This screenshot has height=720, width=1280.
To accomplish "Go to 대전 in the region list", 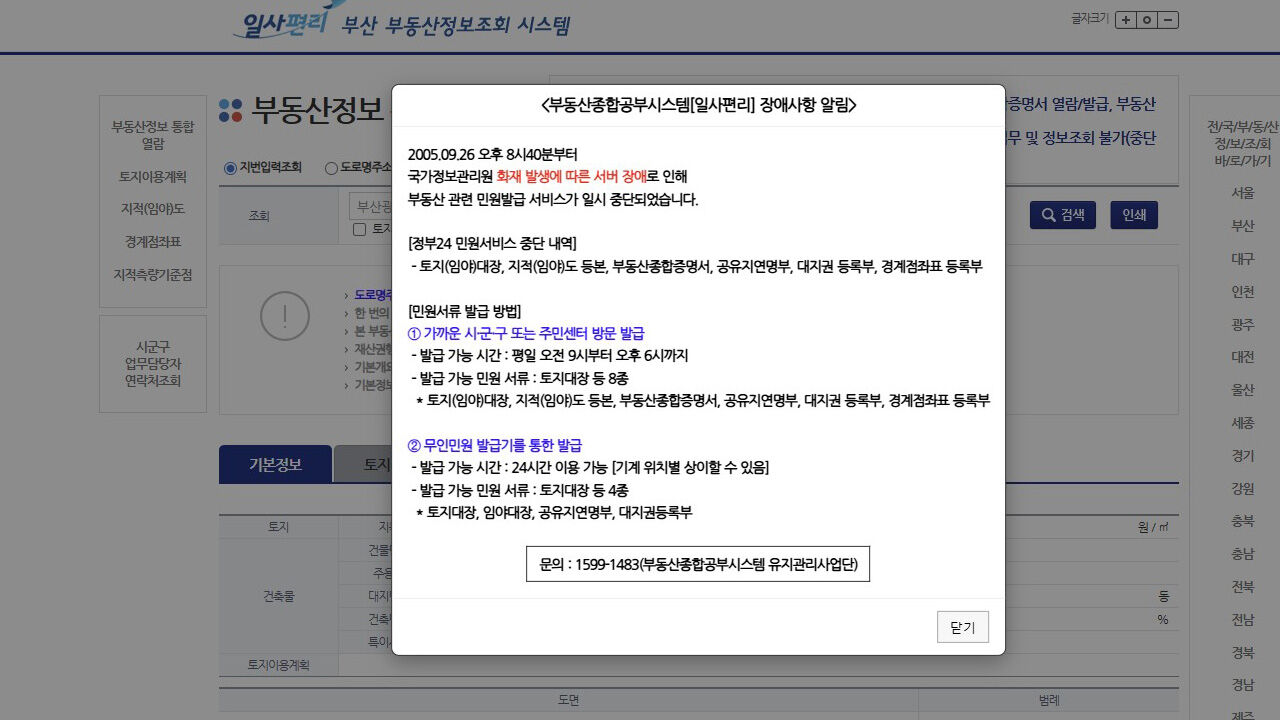I will point(1243,357).
